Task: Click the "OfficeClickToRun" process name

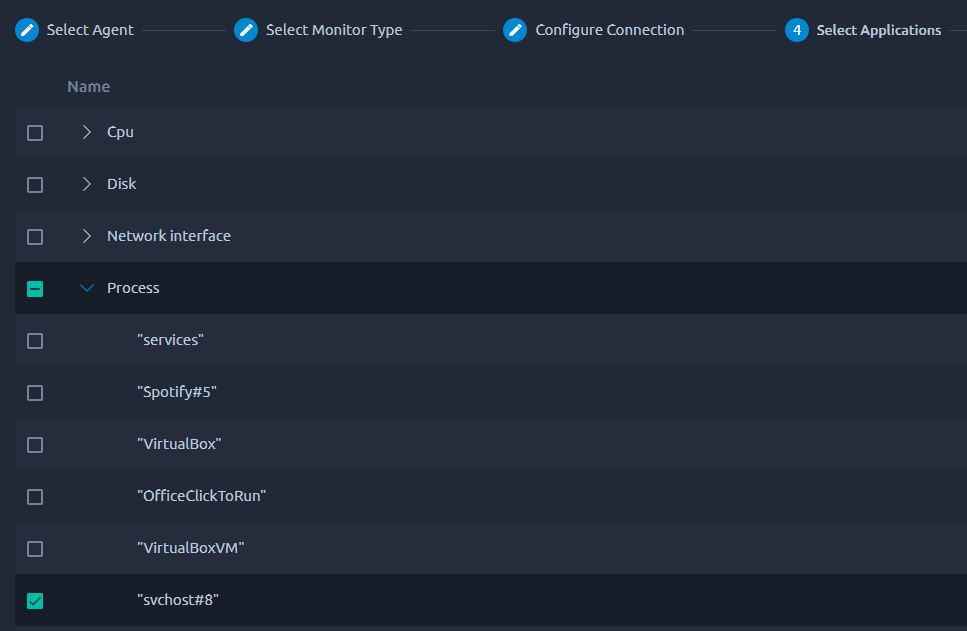Action: coord(202,495)
